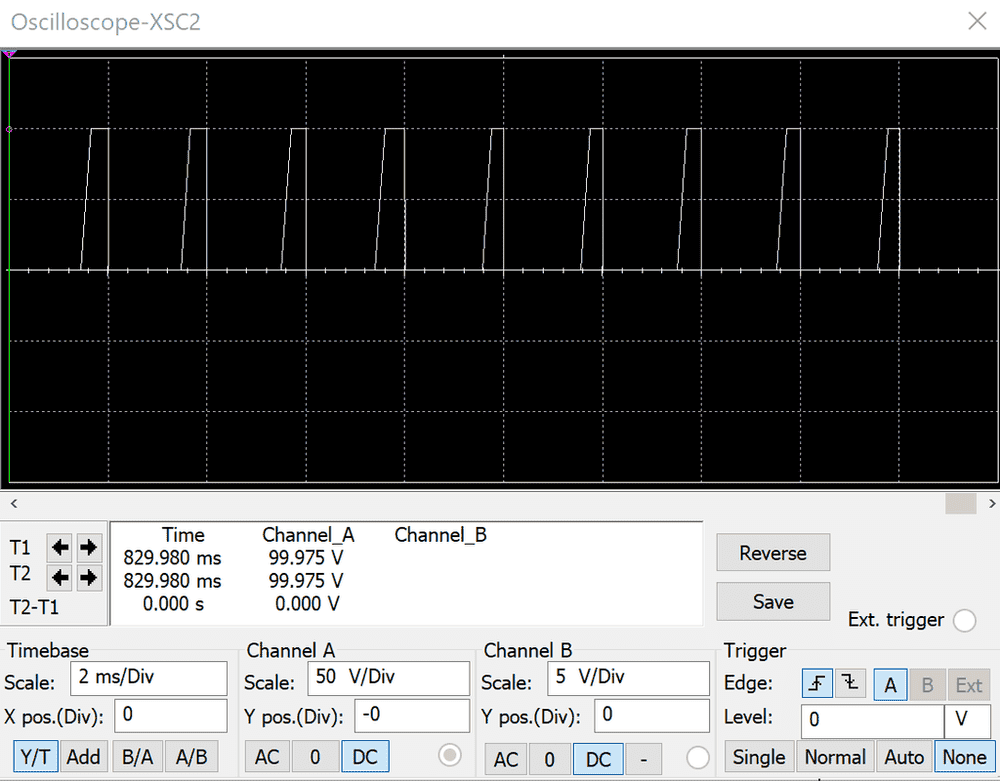Toggle the Ext. trigger radio button
1000x781 pixels.
pos(964,621)
